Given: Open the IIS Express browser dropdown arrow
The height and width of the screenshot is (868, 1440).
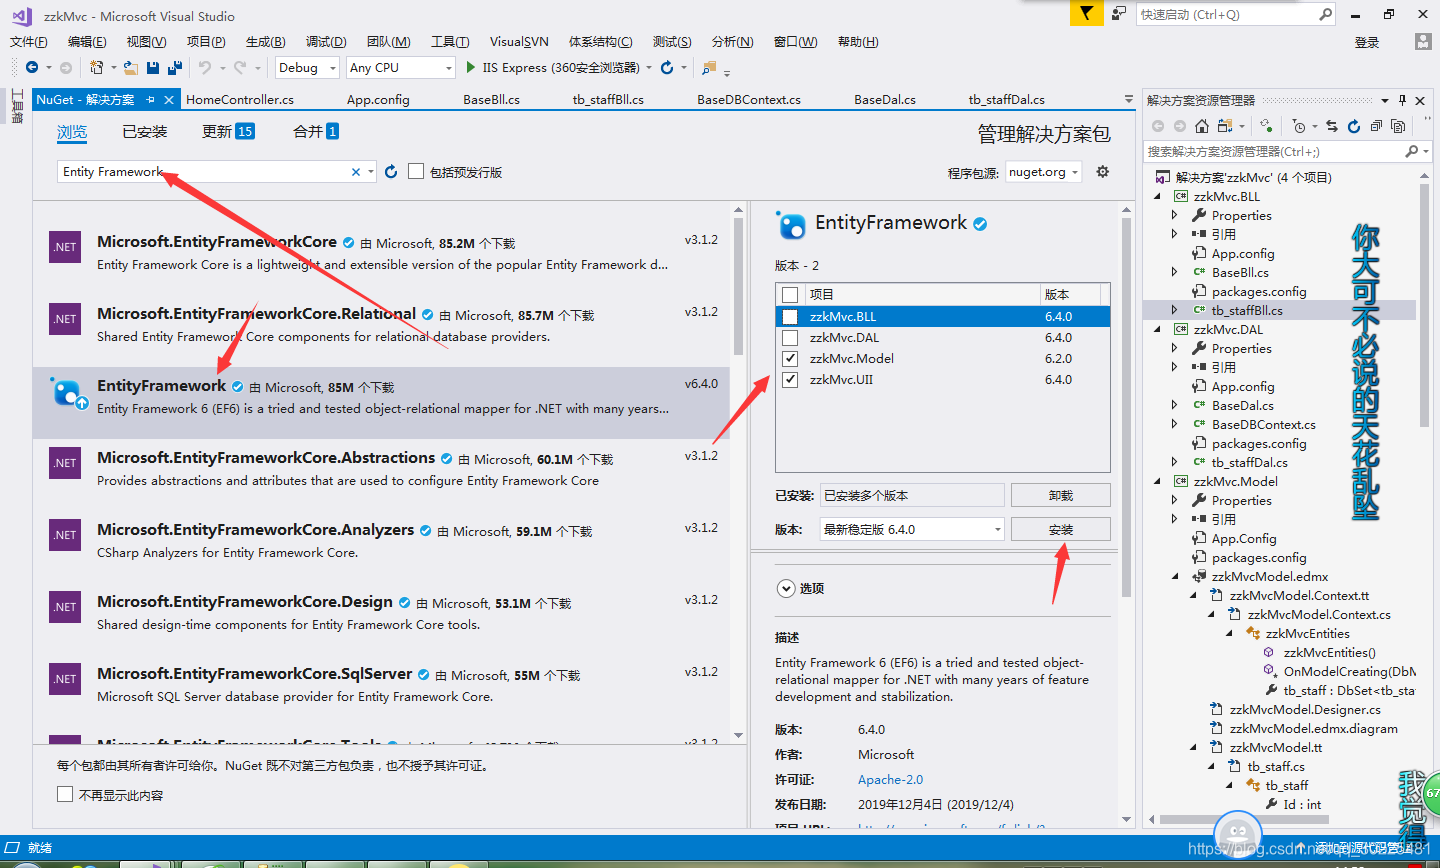Looking at the screenshot, I should [x=649, y=67].
